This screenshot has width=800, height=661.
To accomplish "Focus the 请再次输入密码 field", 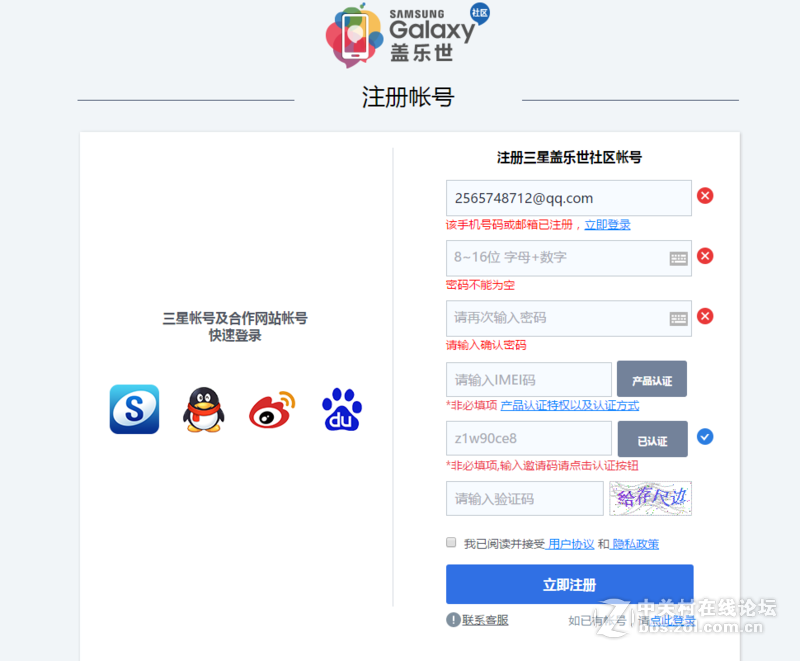I will (x=569, y=318).
